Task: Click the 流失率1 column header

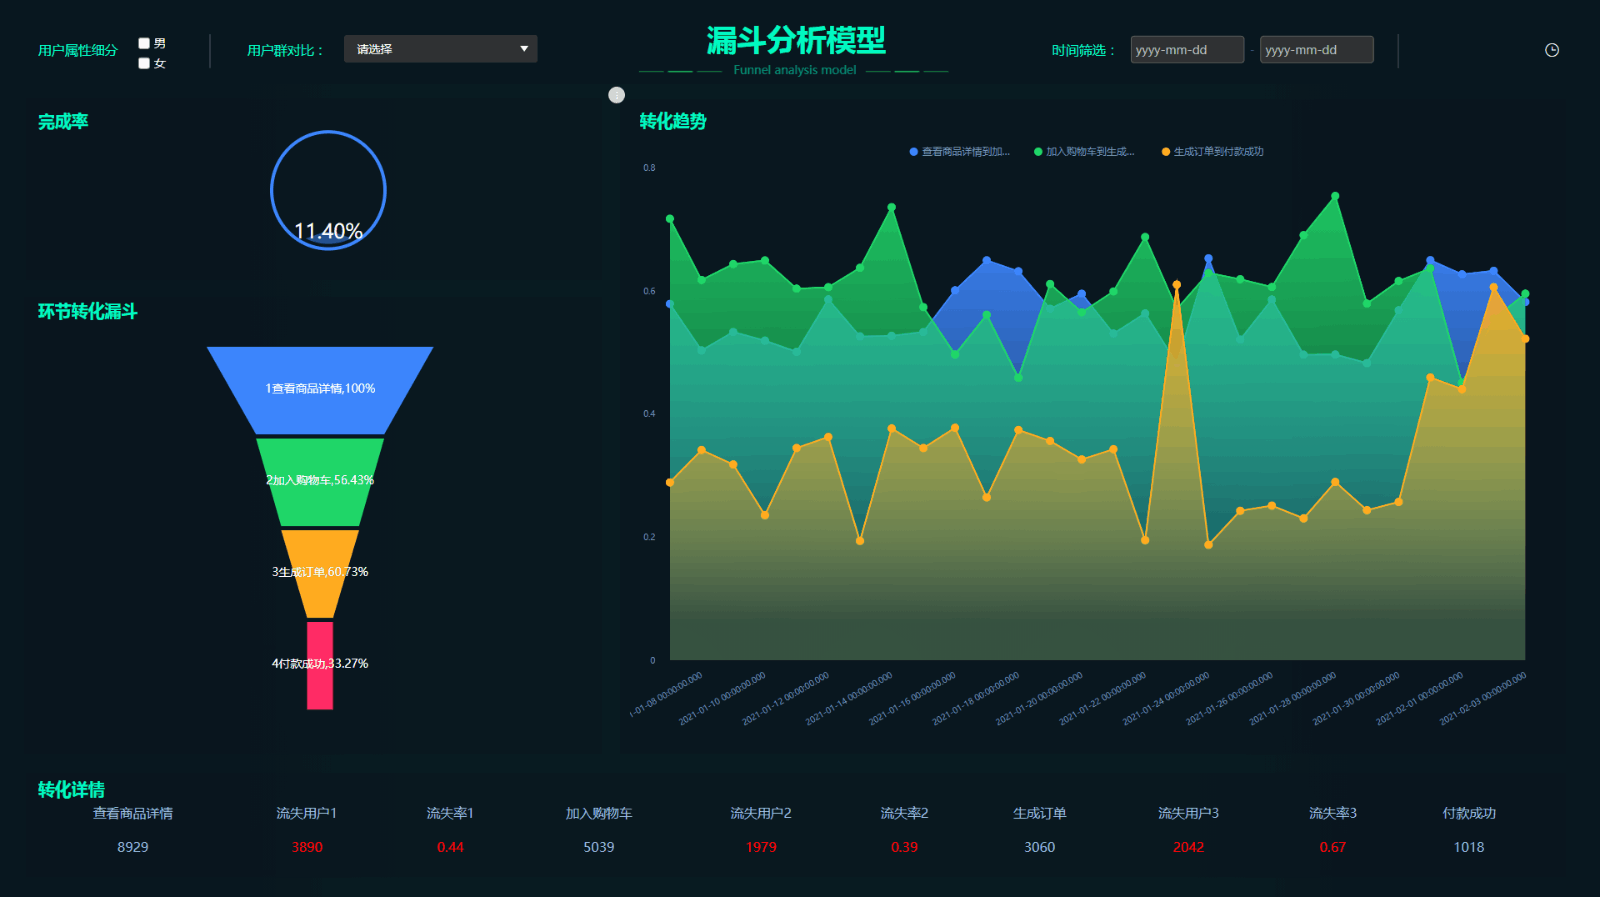Action: click(450, 813)
